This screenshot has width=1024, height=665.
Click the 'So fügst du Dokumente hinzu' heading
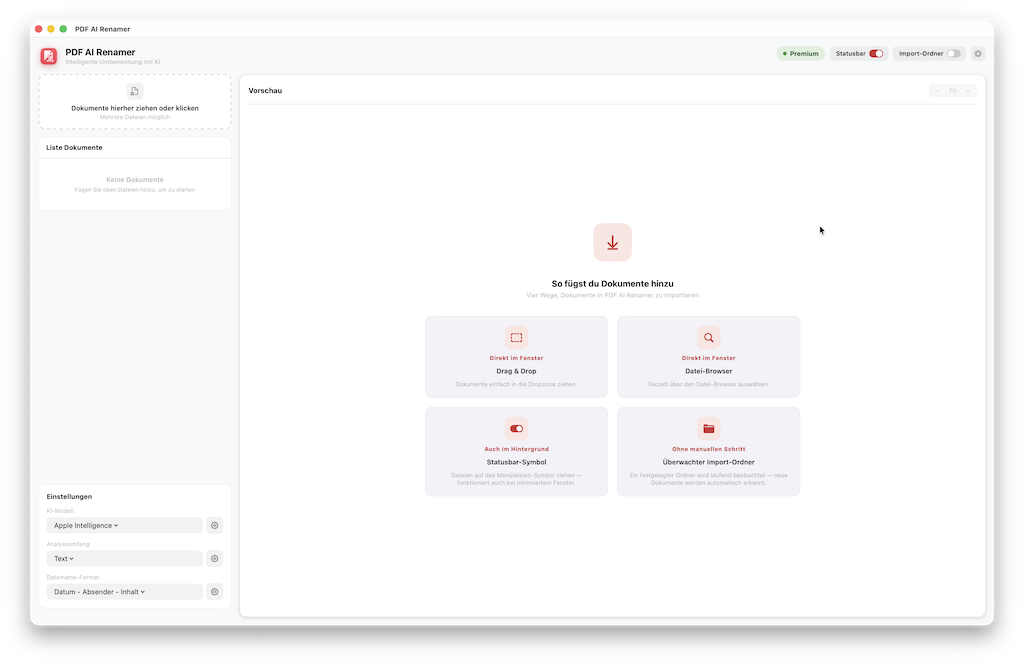click(x=613, y=284)
